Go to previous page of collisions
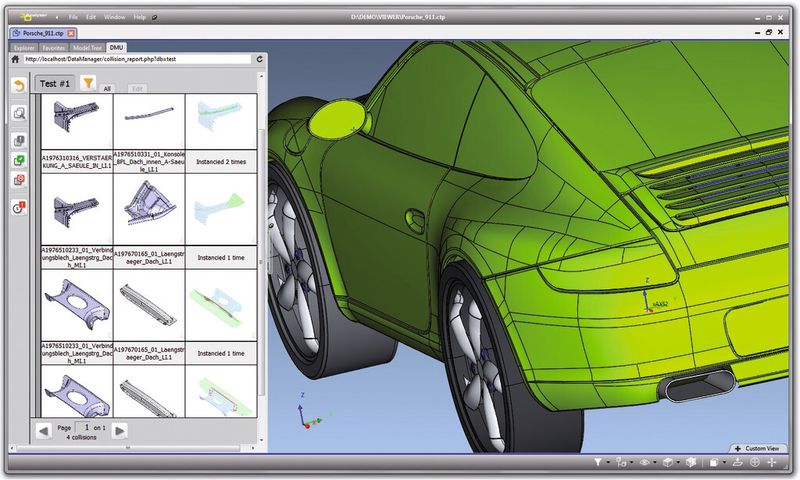This screenshot has height=480, width=800. (43, 431)
